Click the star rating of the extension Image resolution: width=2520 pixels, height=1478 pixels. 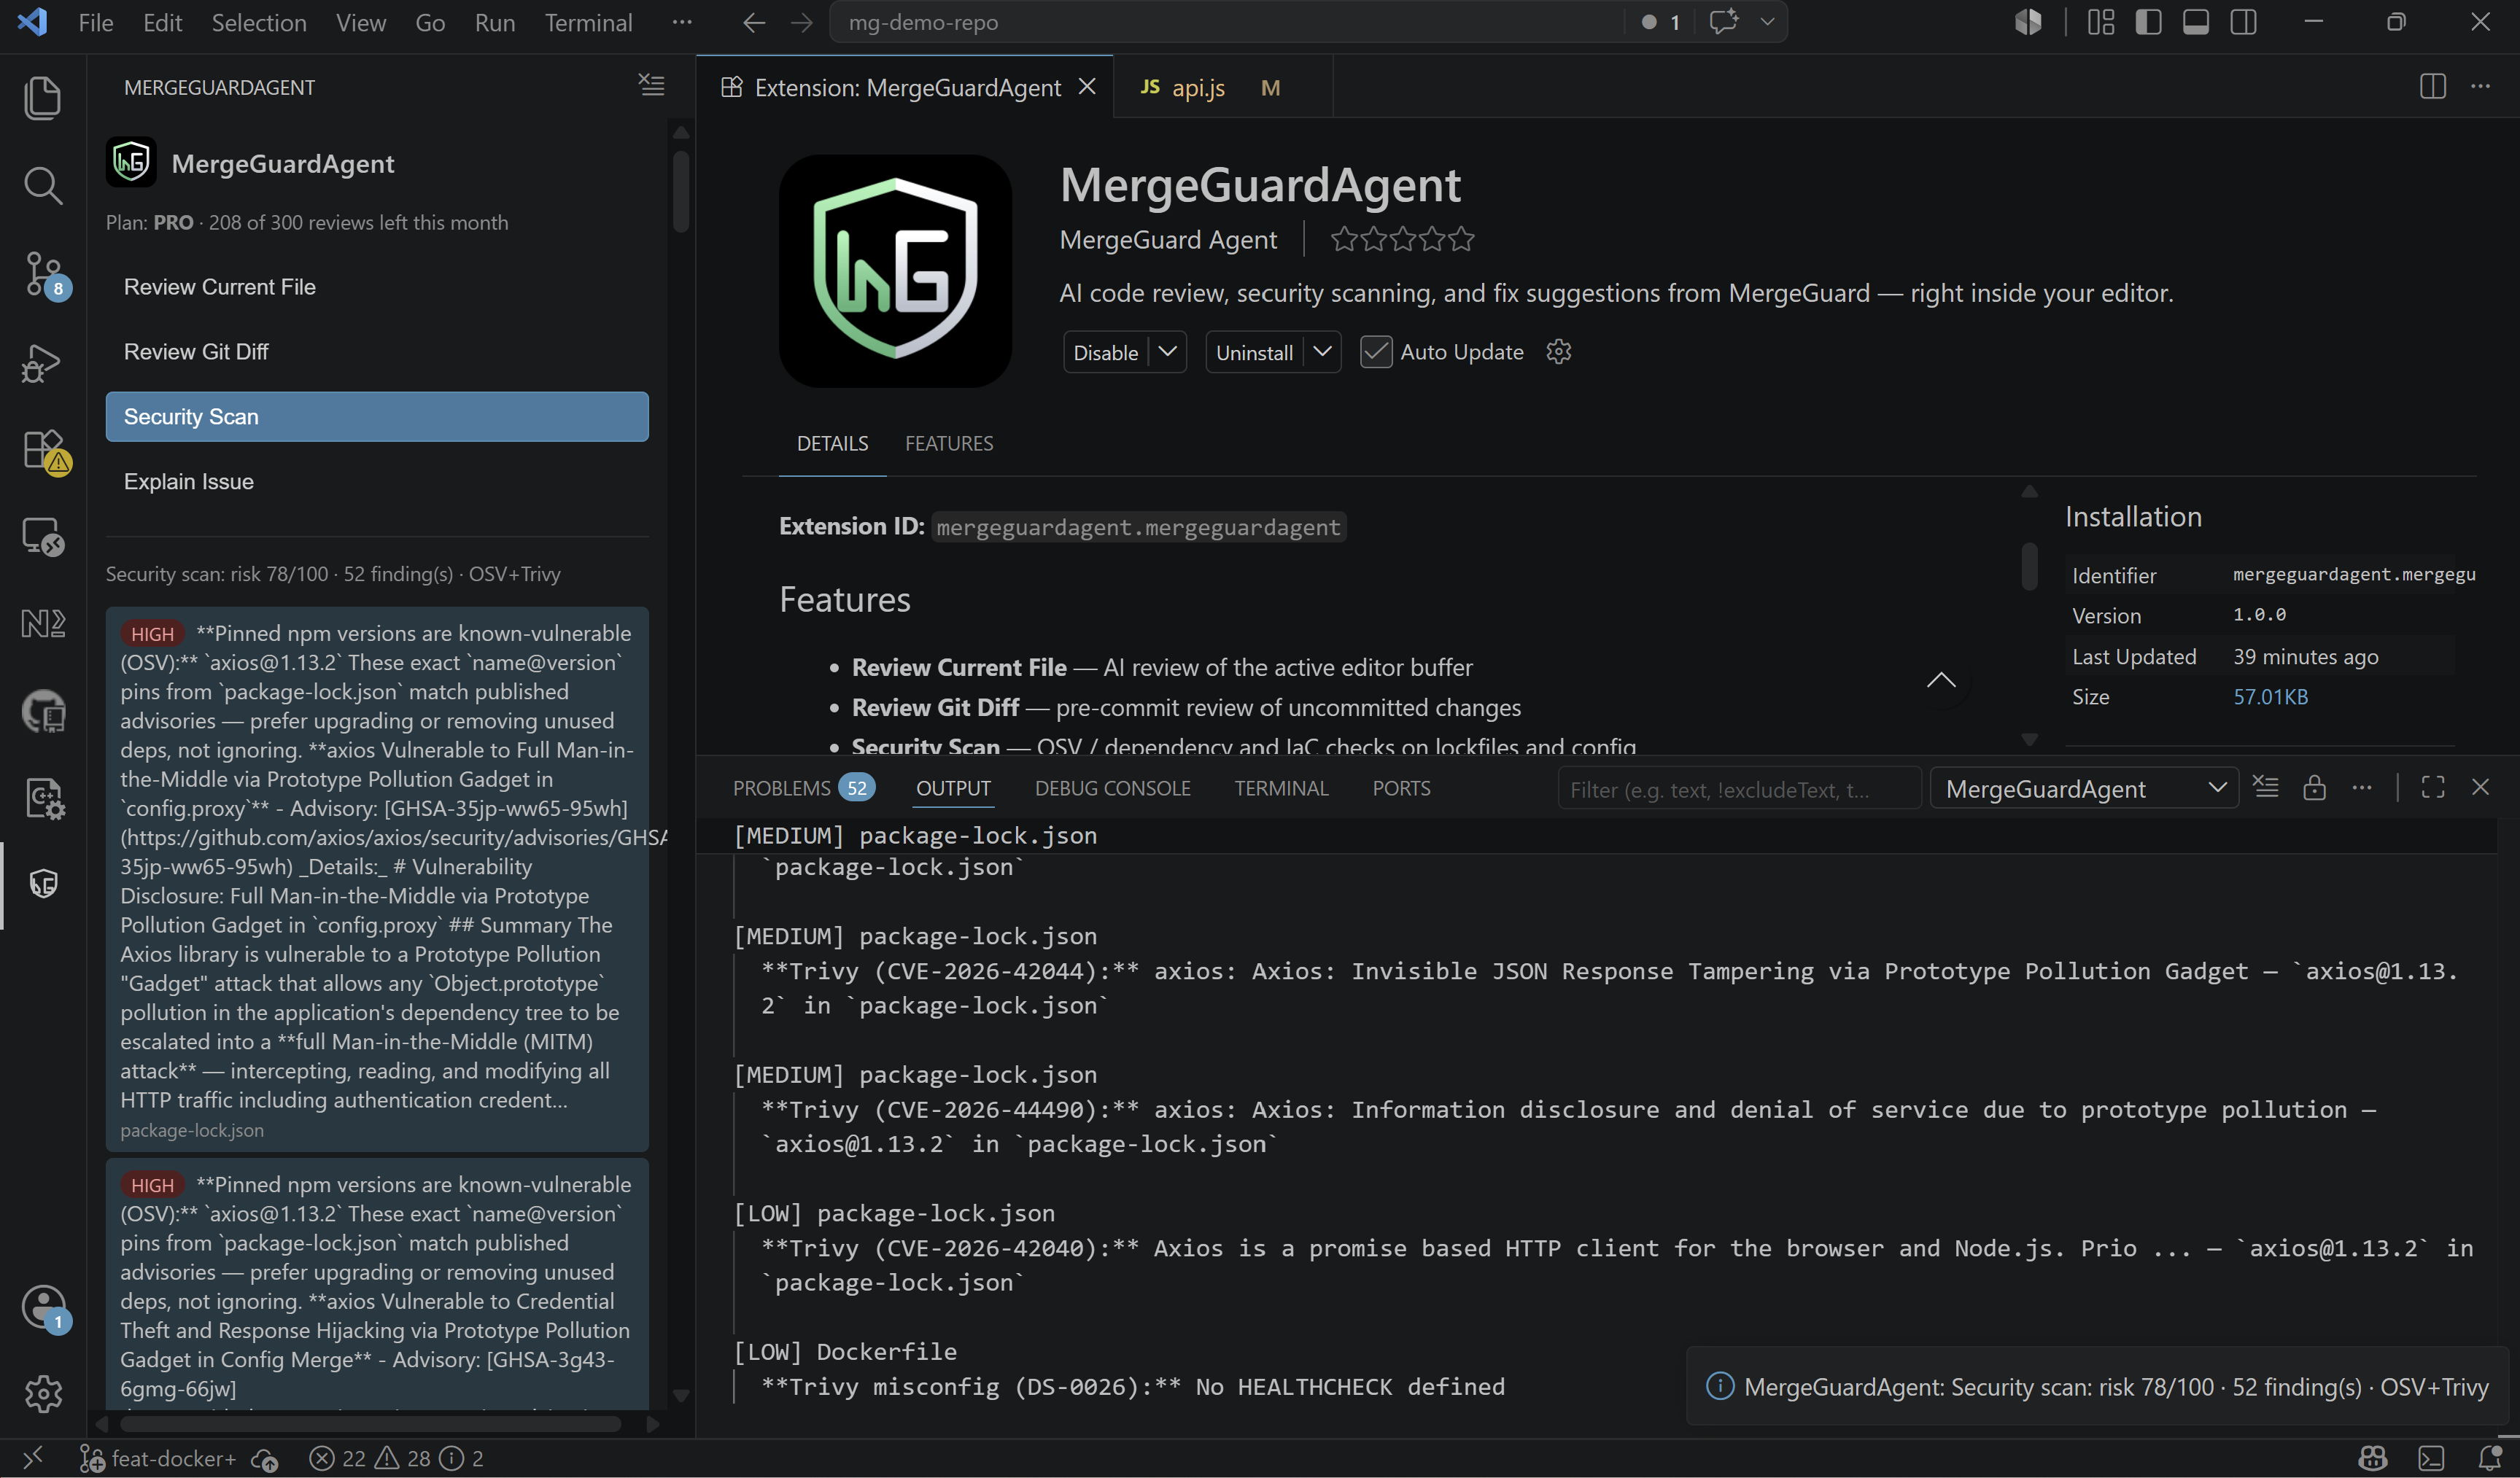pos(1402,239)
